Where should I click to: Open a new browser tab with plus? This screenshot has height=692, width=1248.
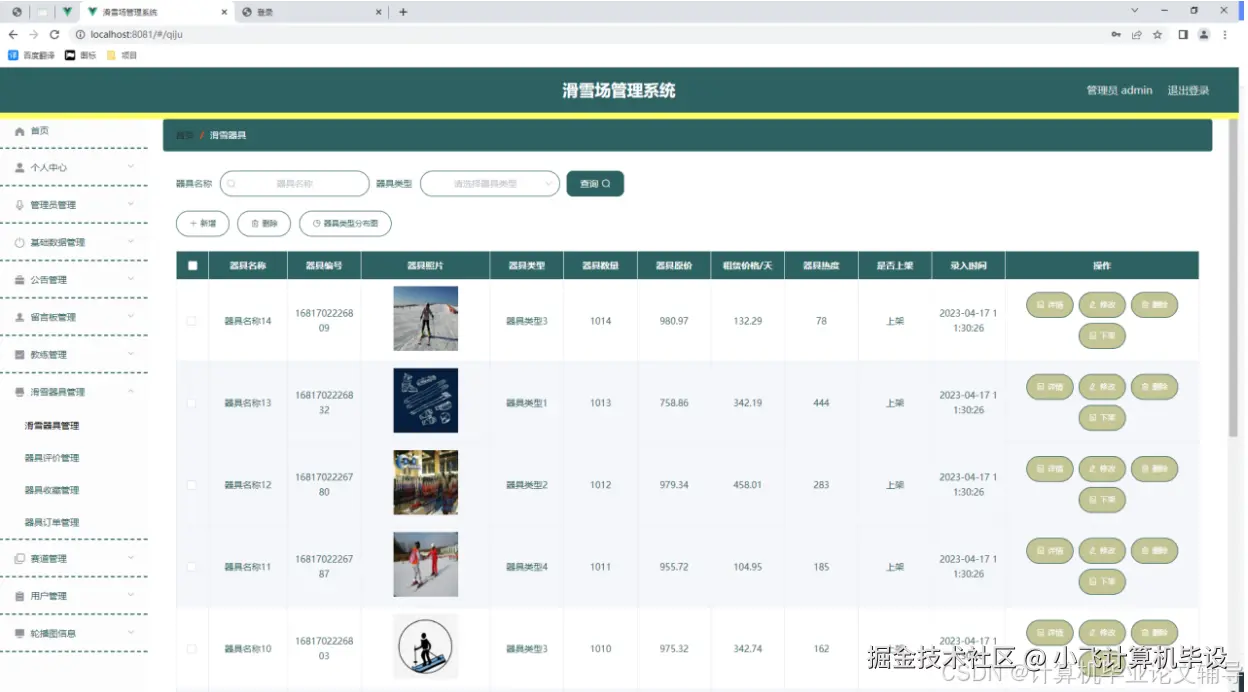tap(403, 12)
